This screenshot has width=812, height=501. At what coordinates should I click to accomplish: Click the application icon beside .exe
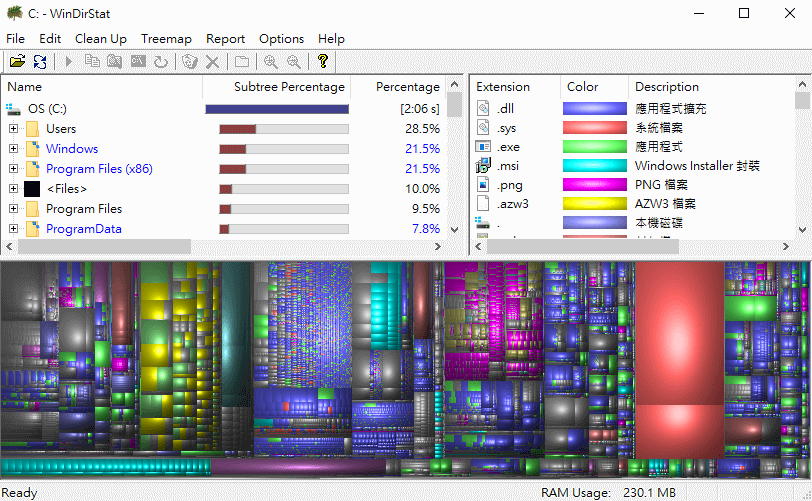click(483, 147)
